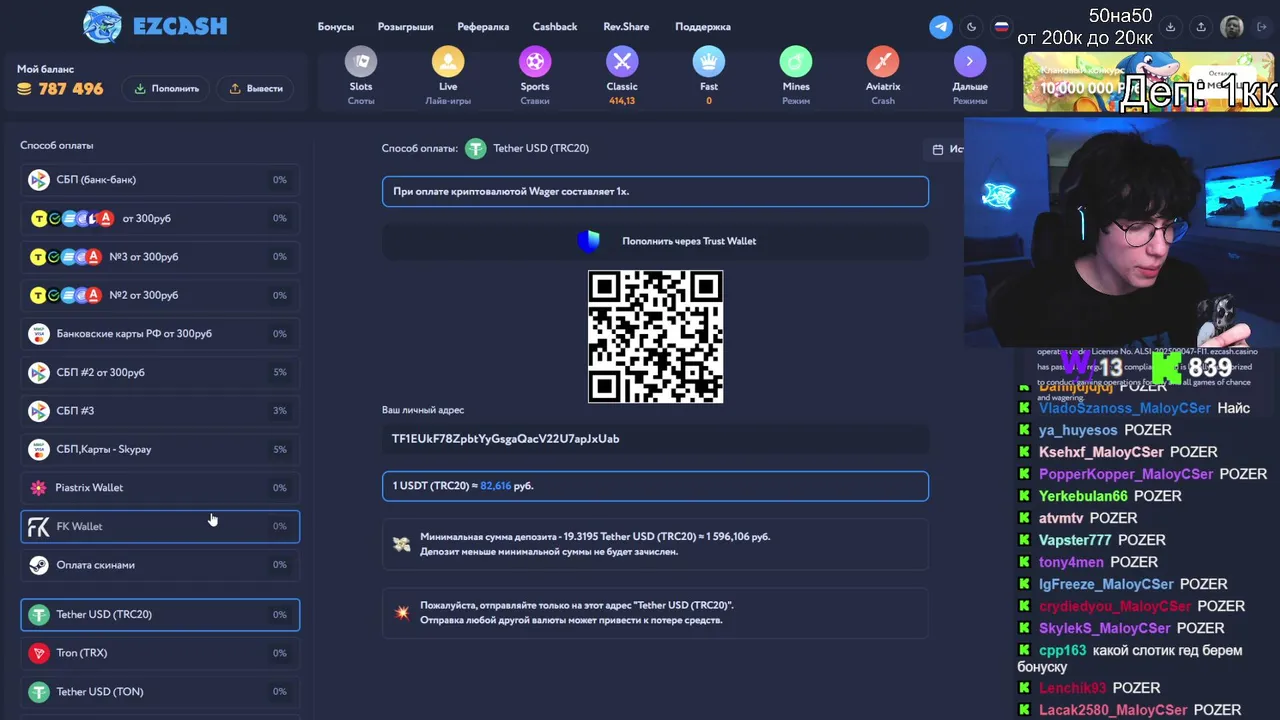Click the Пополнить deposit button
This screenshot has height=720, width=1280.
[166, 88]
